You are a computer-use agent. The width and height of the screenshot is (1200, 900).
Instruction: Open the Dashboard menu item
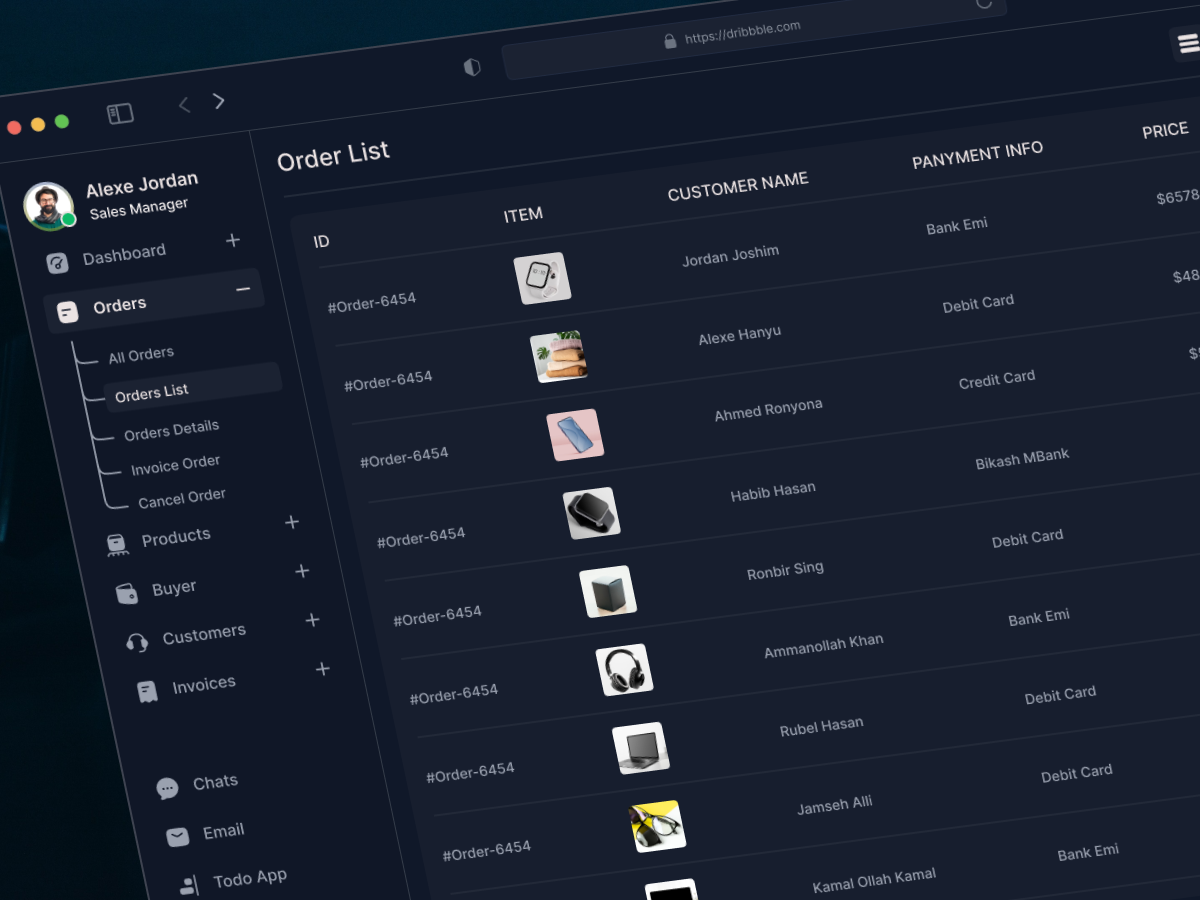[x=124, y=255]
